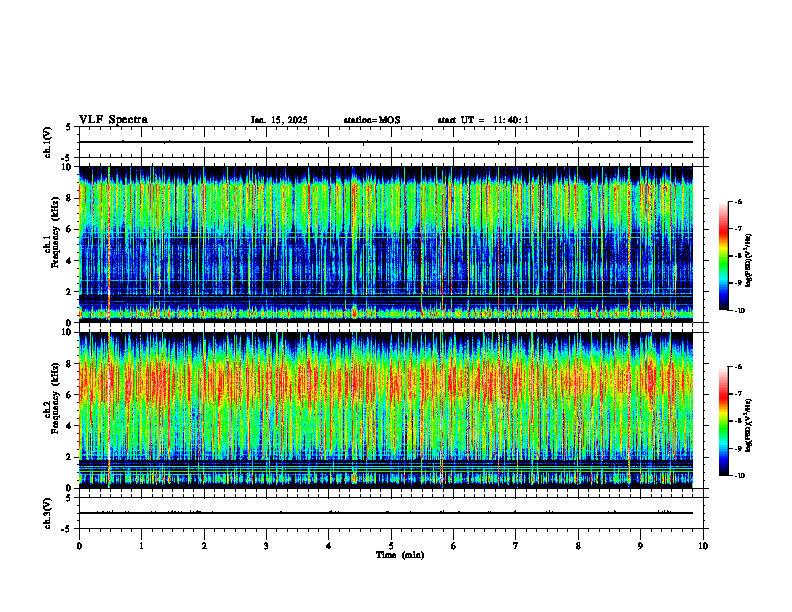The width and height of the screenshot is (792, 612).
Task: Click the ch.2 colorbar log(PSD) label
Action: (749, 426)
